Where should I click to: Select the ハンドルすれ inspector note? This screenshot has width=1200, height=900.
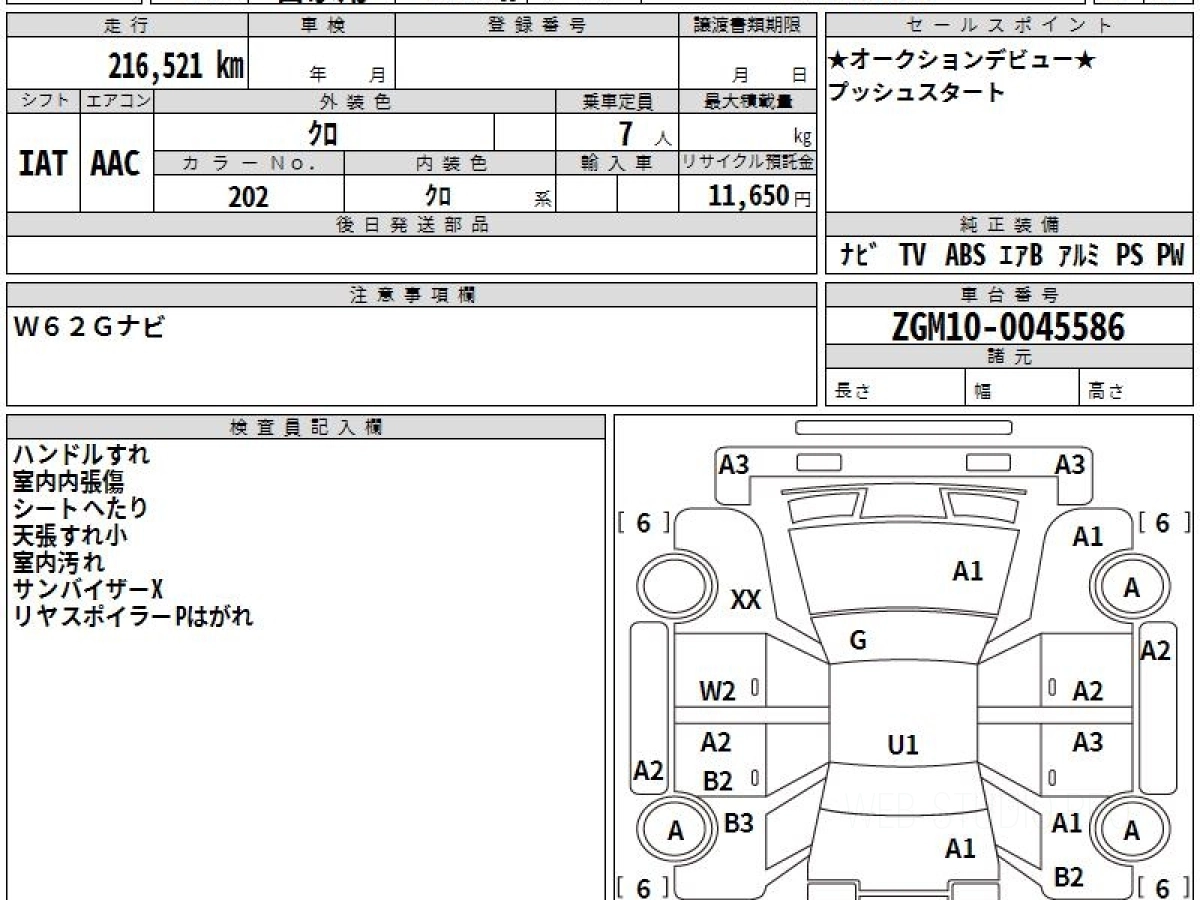(x=81, y=454)
